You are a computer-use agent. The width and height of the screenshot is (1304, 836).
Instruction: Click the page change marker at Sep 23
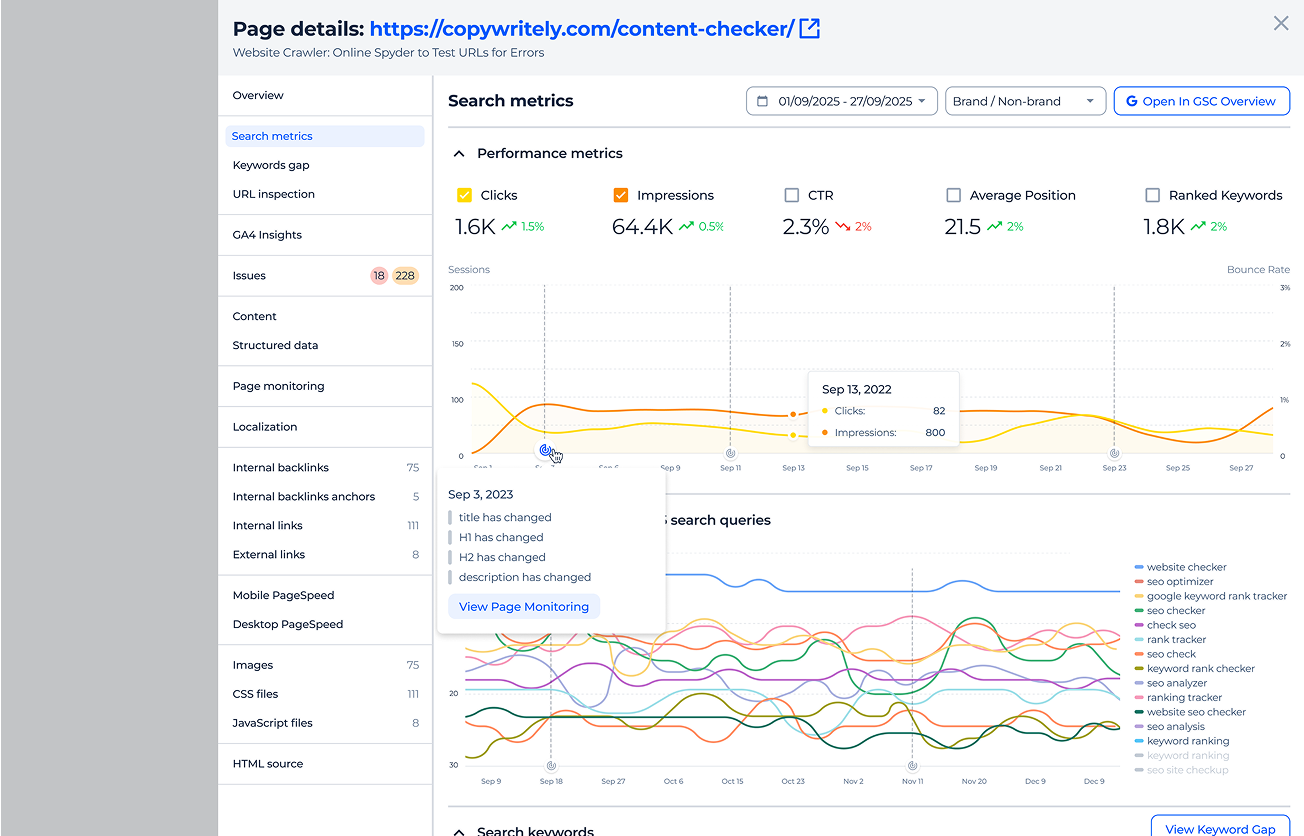[x=1114, y=453]
